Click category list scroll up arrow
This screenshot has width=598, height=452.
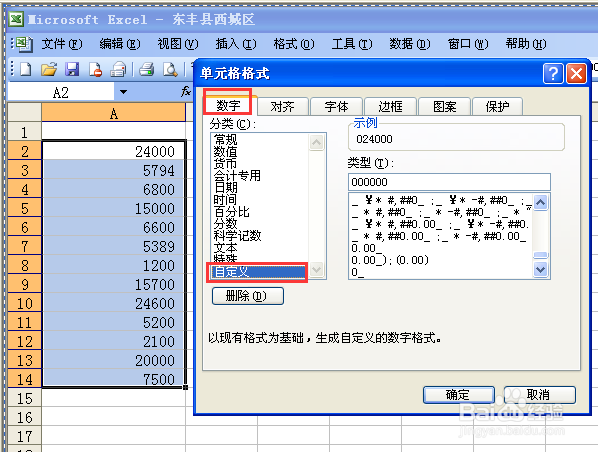[x=316, y=142]
